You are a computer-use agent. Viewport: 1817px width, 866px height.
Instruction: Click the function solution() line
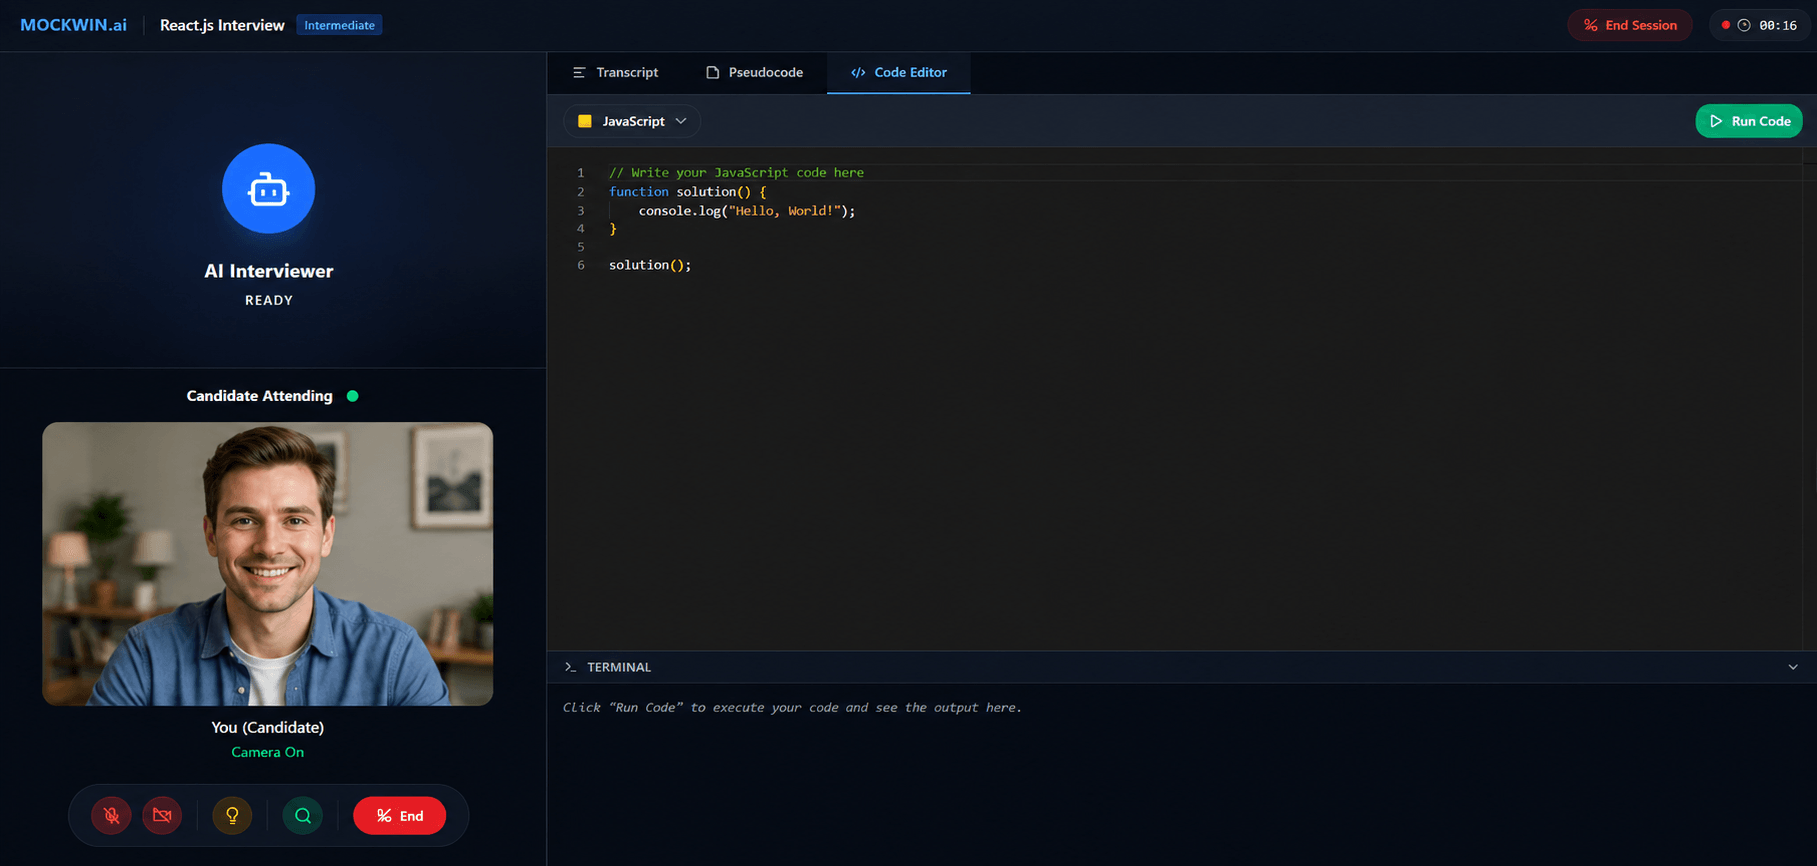[x=688, y=192]
